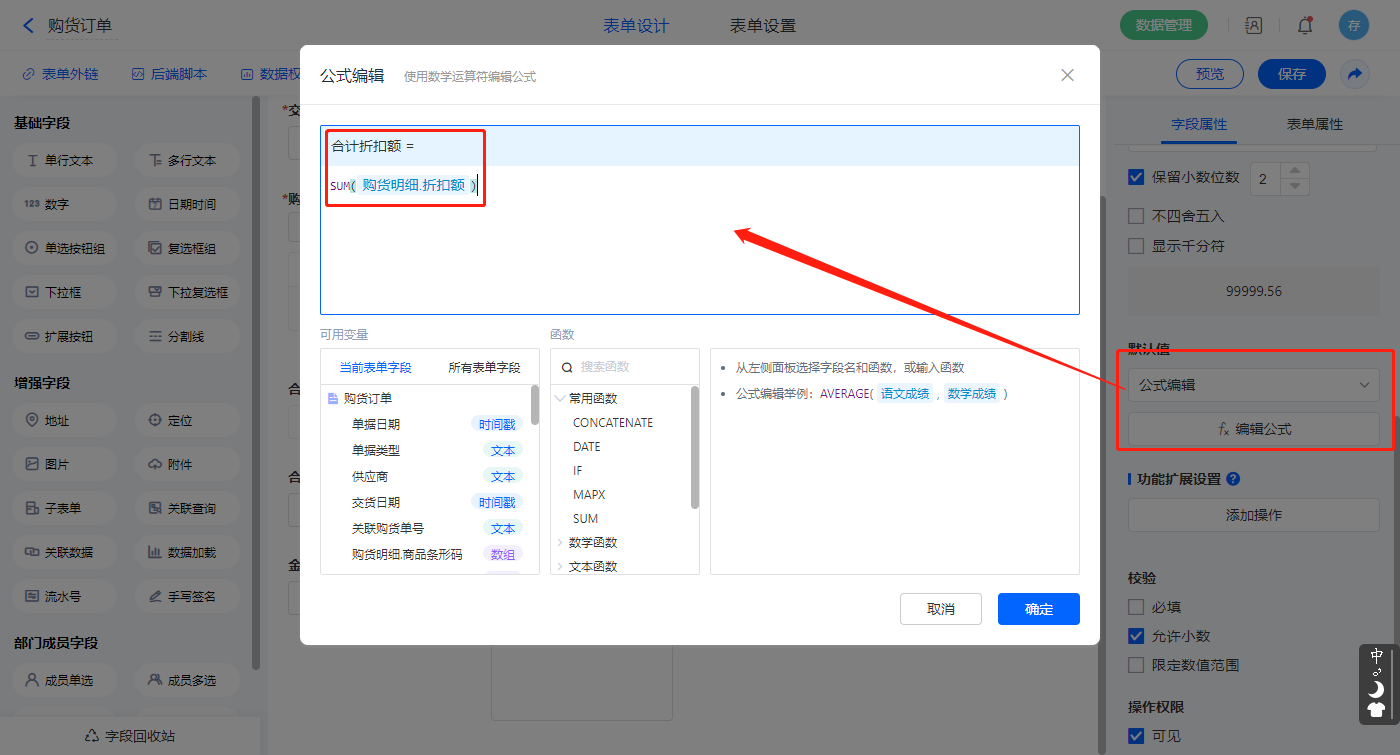Enable the 显示千分符 checkbox
Viewport: 1400px width, 755px height.
[1136, 246]
